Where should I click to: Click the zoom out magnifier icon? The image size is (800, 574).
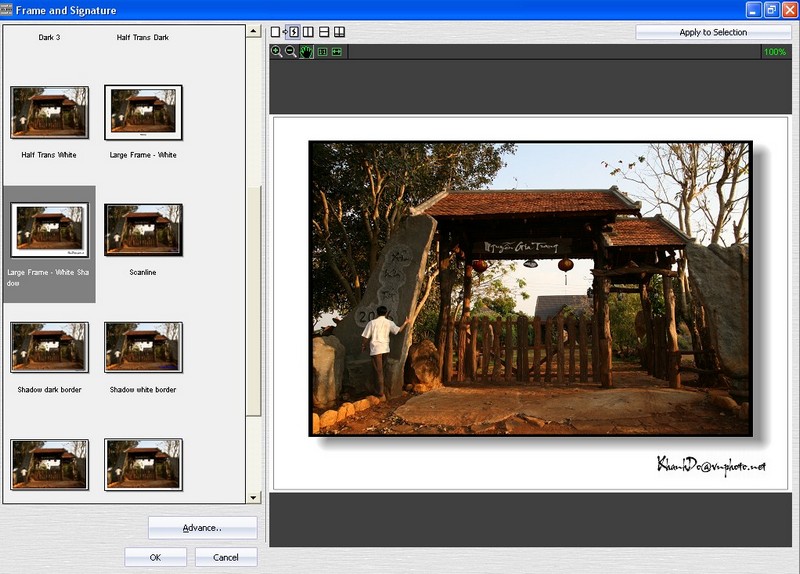click(x=291, y=51)
